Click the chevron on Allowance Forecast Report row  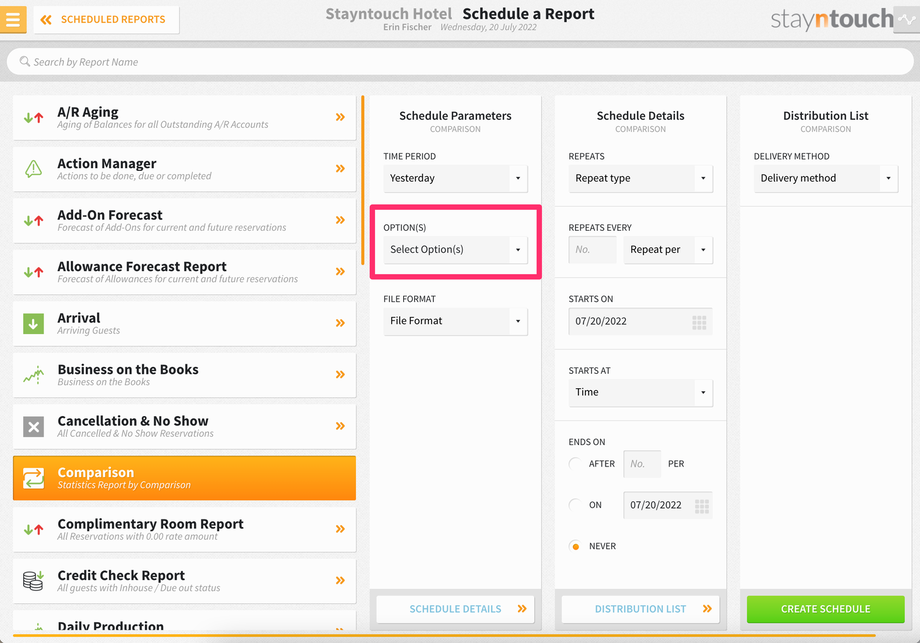(x=340, y=272)
